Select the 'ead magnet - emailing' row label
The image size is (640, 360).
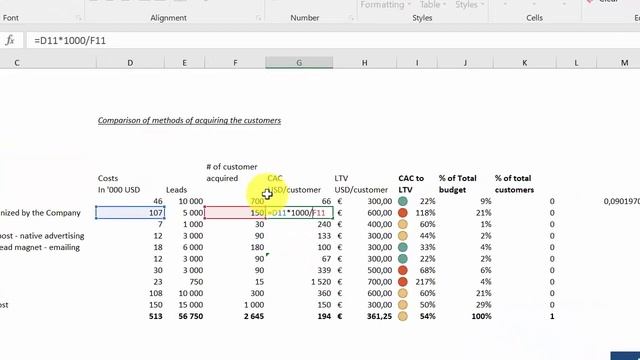(x=40, y=247)
